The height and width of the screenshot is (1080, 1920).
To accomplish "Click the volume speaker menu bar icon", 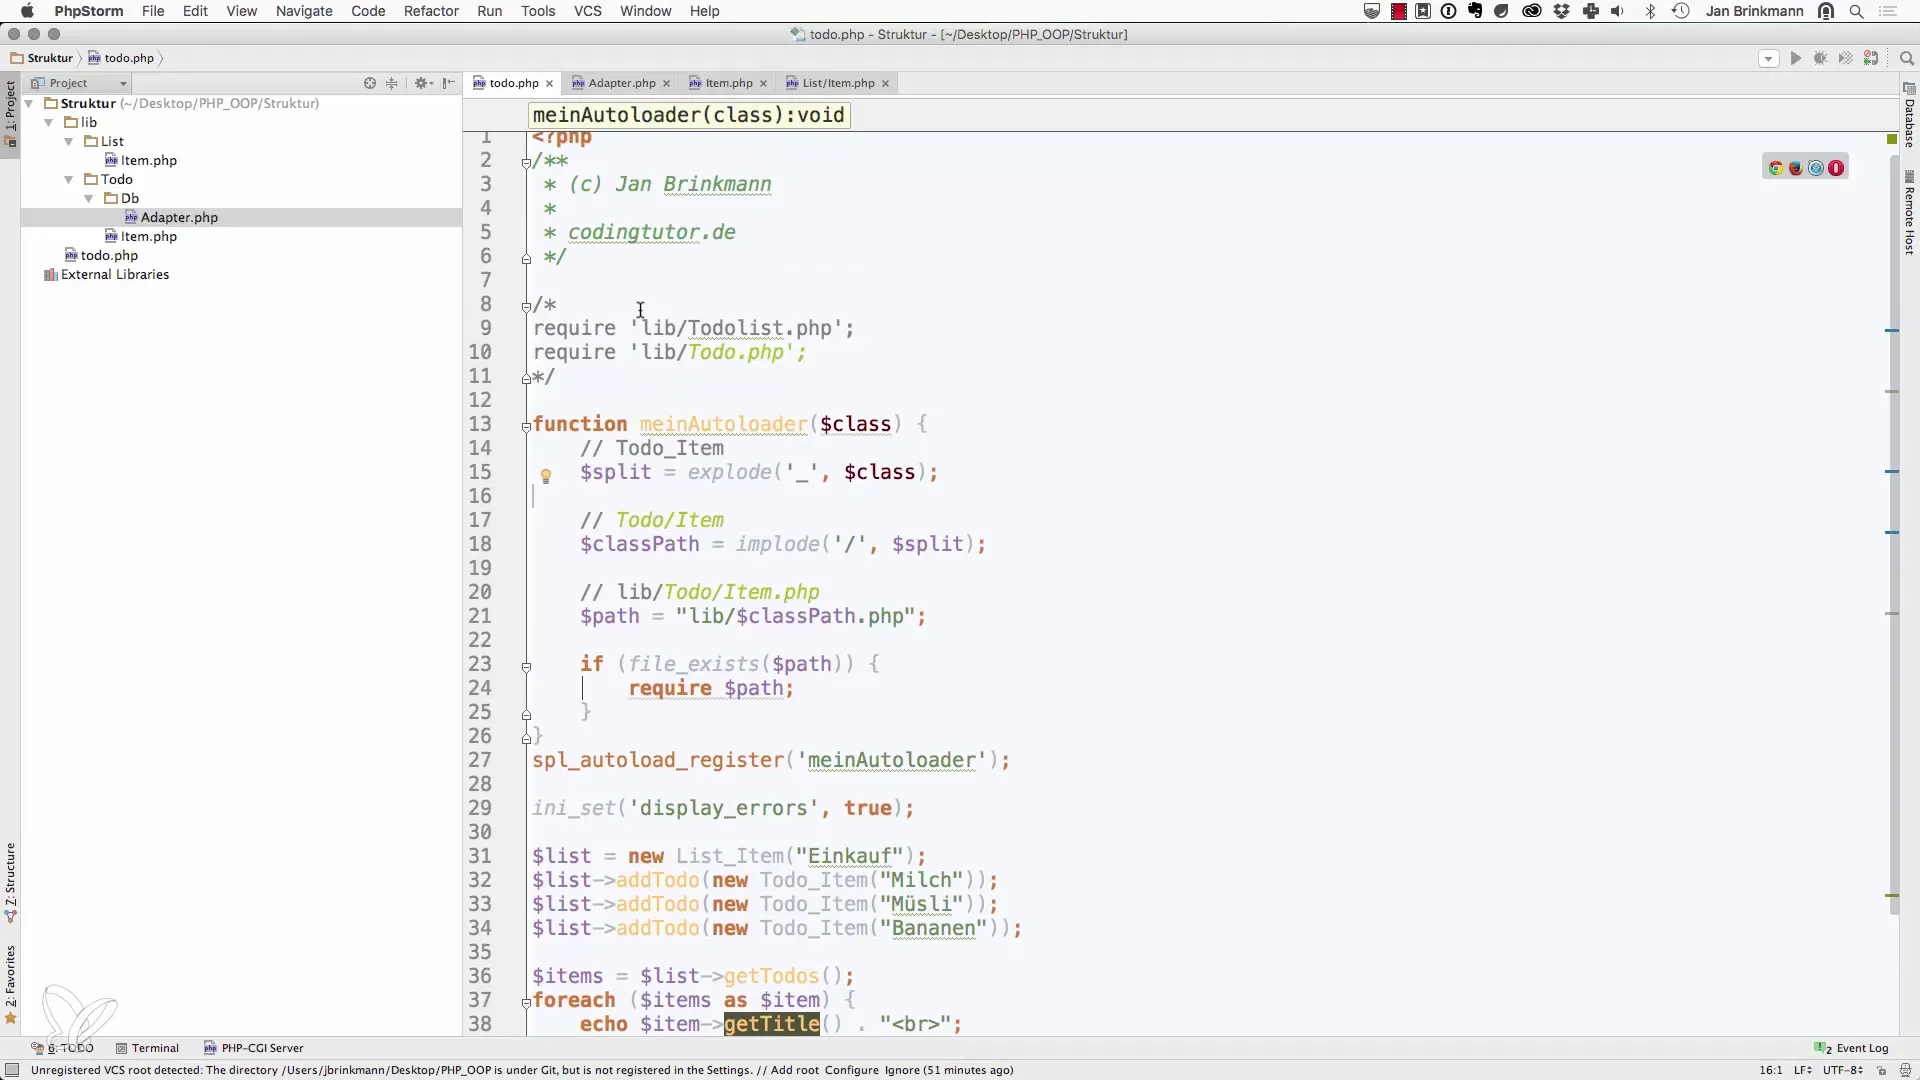I will point(1619,11).
